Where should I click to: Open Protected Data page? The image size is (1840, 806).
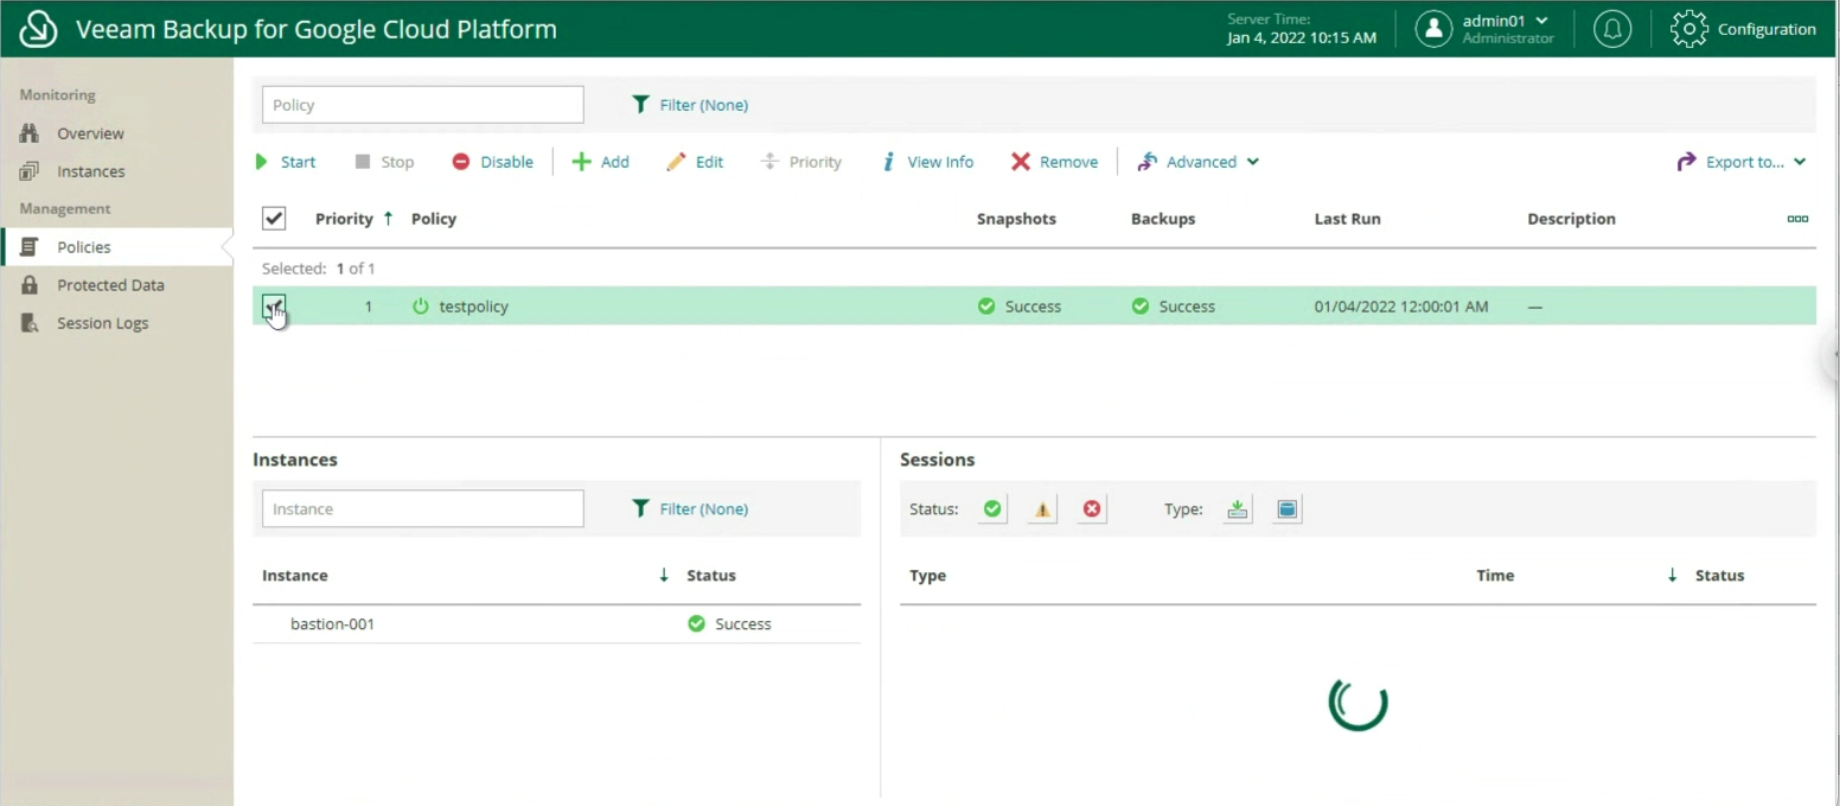[110, 285]
